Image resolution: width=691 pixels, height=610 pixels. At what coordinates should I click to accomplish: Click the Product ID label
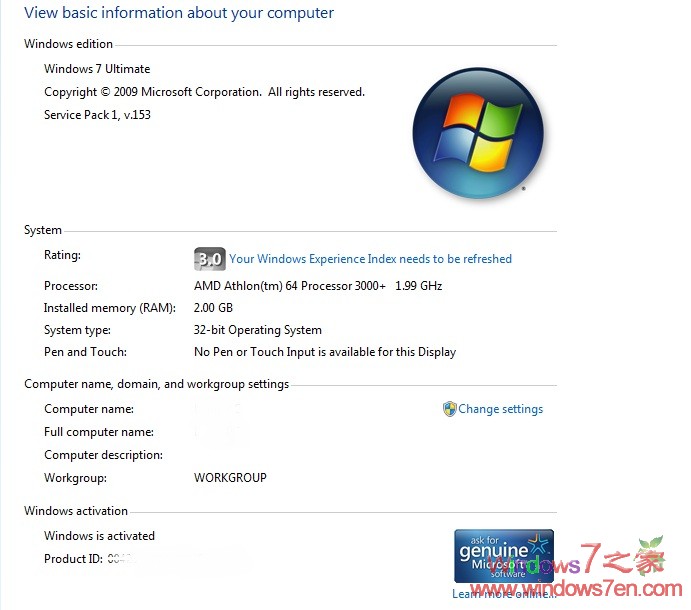pyautogui.click(x=73, y=558)
